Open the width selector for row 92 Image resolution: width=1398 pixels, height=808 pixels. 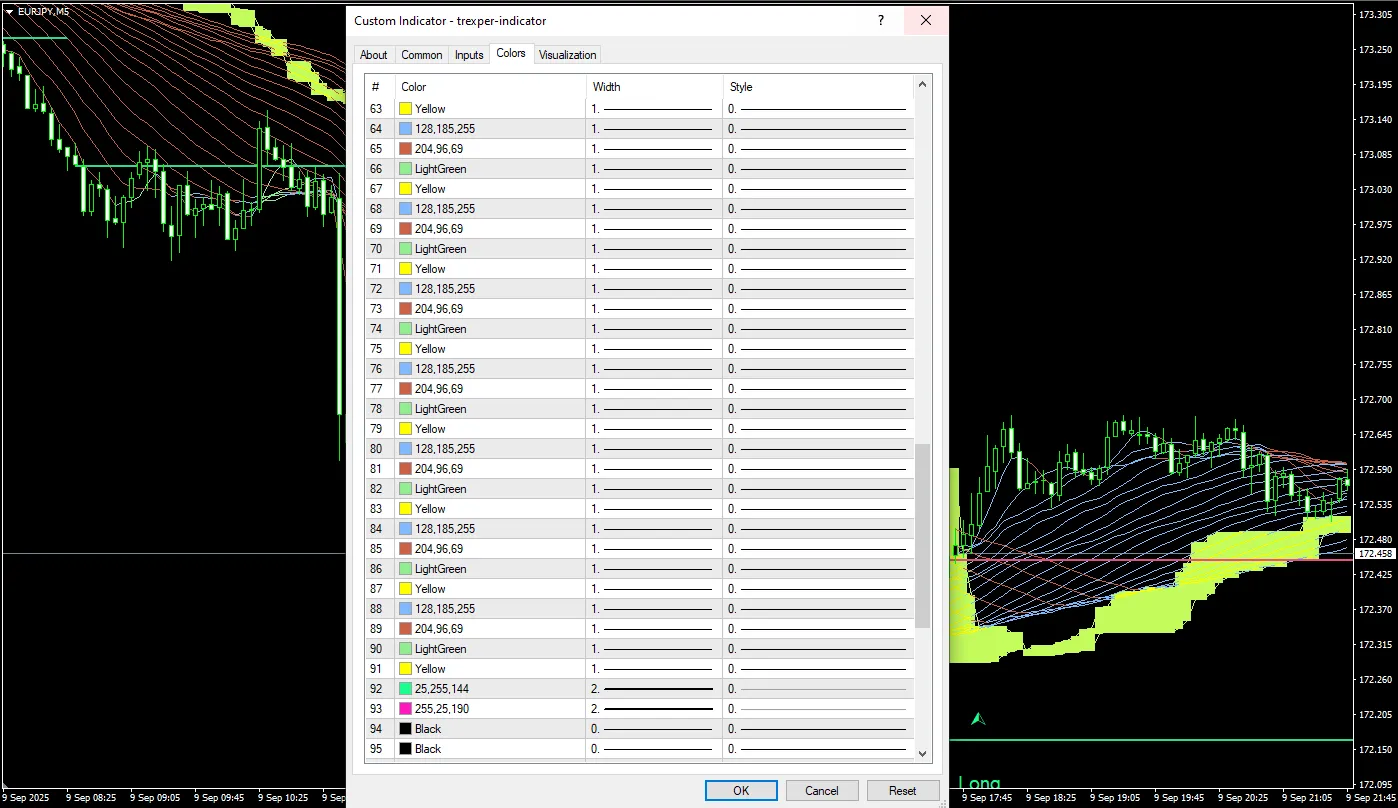(655, 689)
